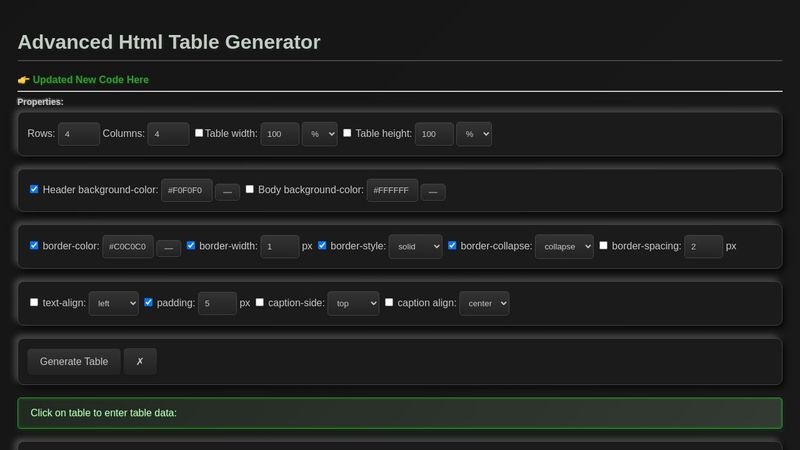Click the Rows number input field
The image size is (800, 450).
[78, 134]
